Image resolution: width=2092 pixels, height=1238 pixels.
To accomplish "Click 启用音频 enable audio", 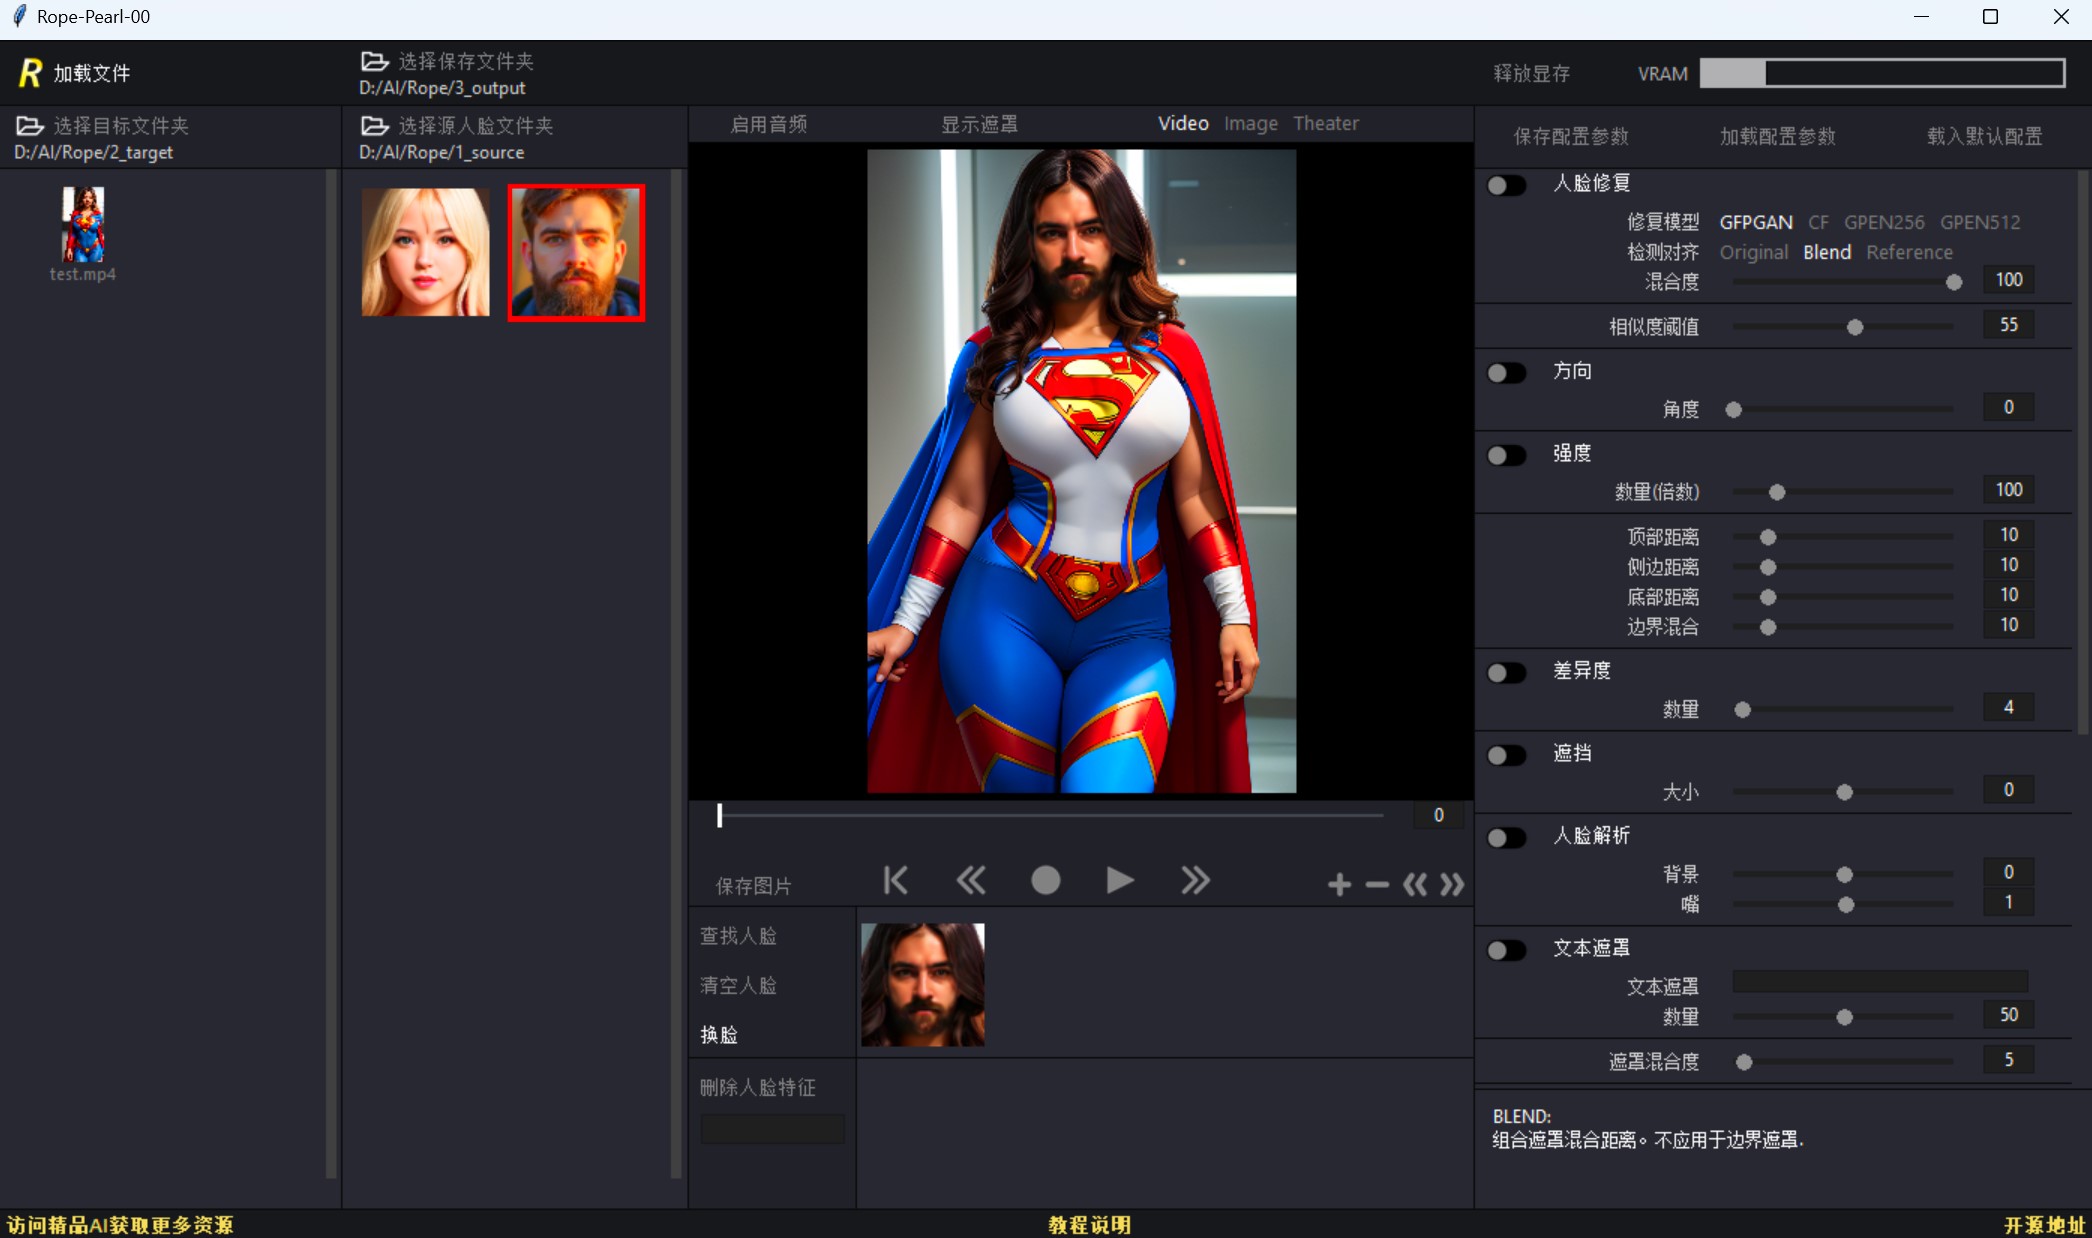I will pos(769,124).
